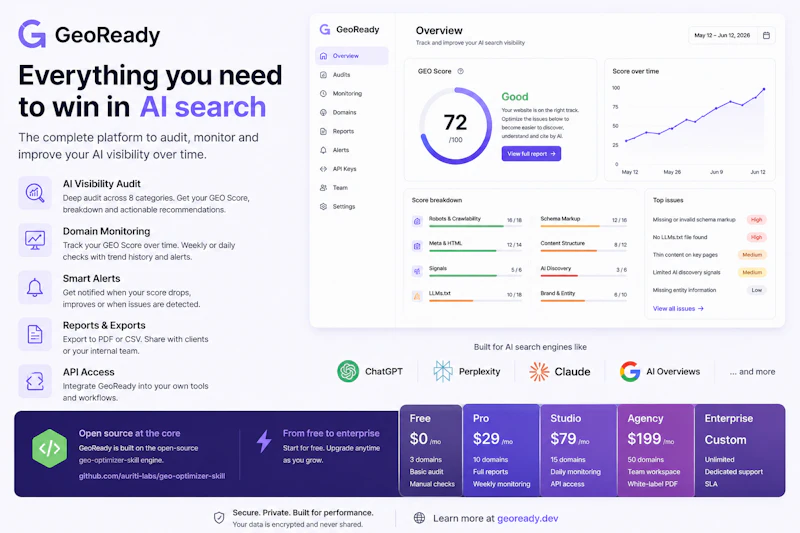Click the green open source hexagon icon
Screen dimensions: 800x533
(49, 448)
